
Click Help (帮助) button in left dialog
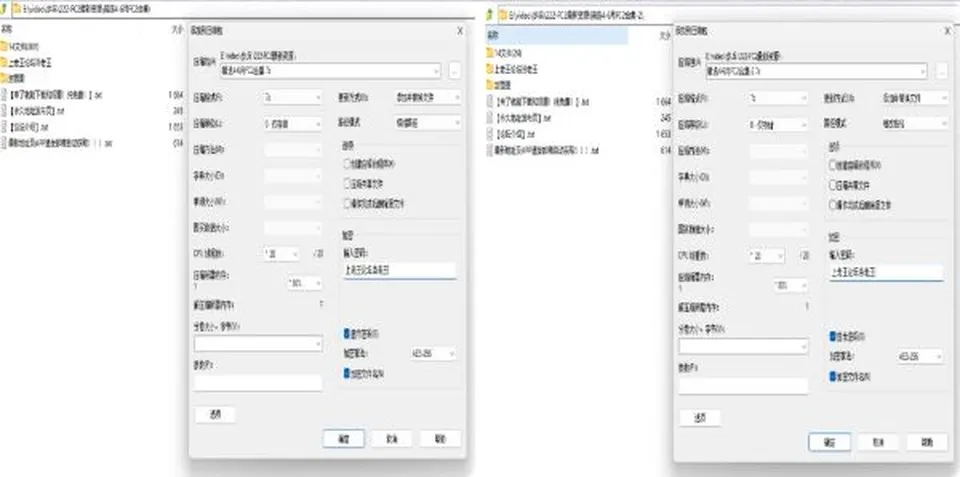440,438
